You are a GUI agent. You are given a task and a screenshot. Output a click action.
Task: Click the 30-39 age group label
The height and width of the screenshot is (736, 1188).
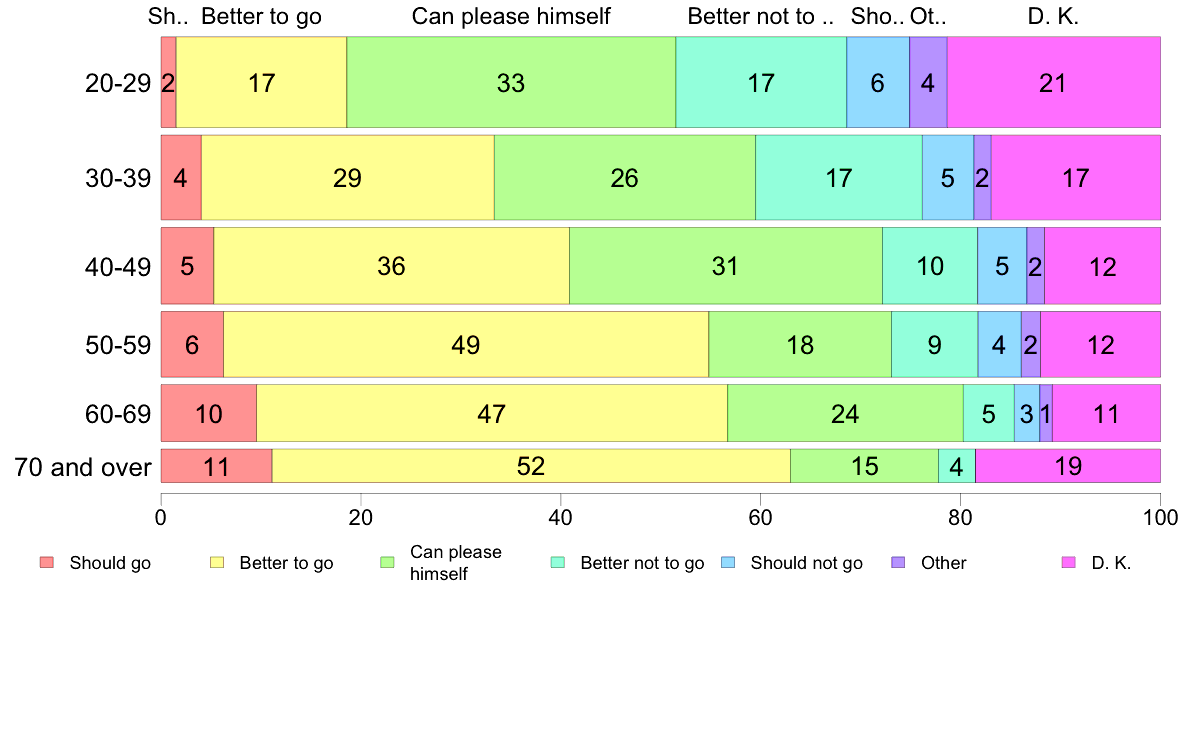pos(118,178)
